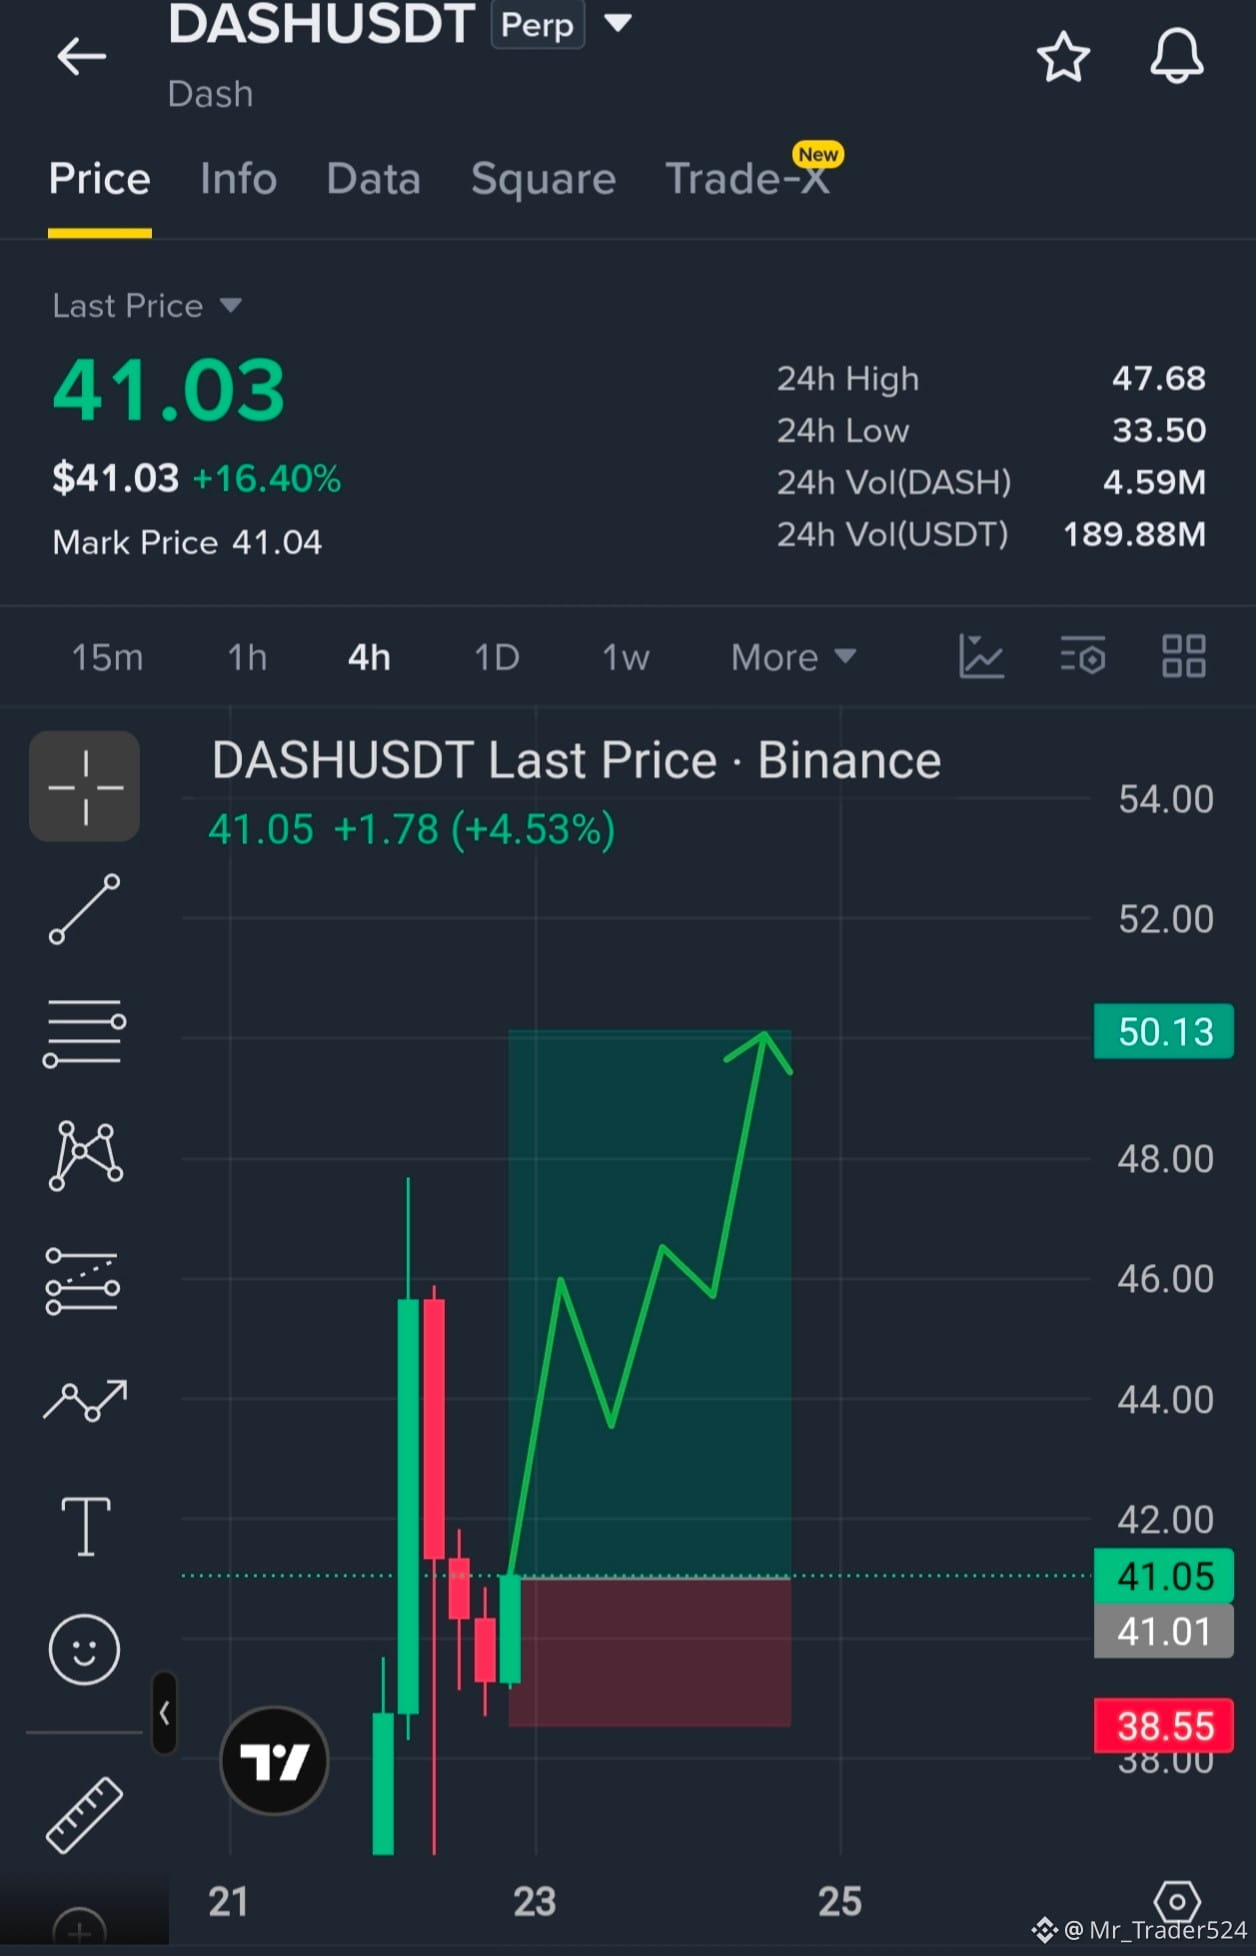Click the 24h Vol(DASH) value 4.59M
1256x1956 pixels.
[x=1154, y=482]
